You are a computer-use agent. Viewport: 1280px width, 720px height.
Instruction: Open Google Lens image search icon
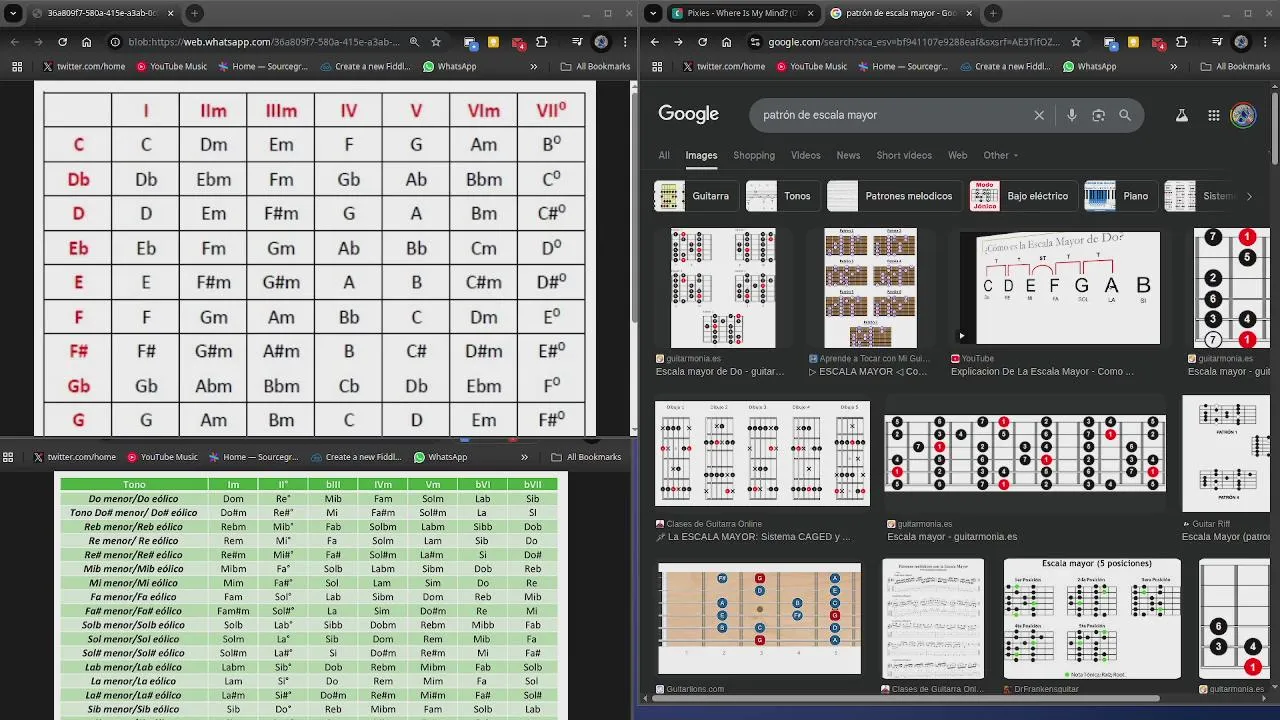[1098, 115]
